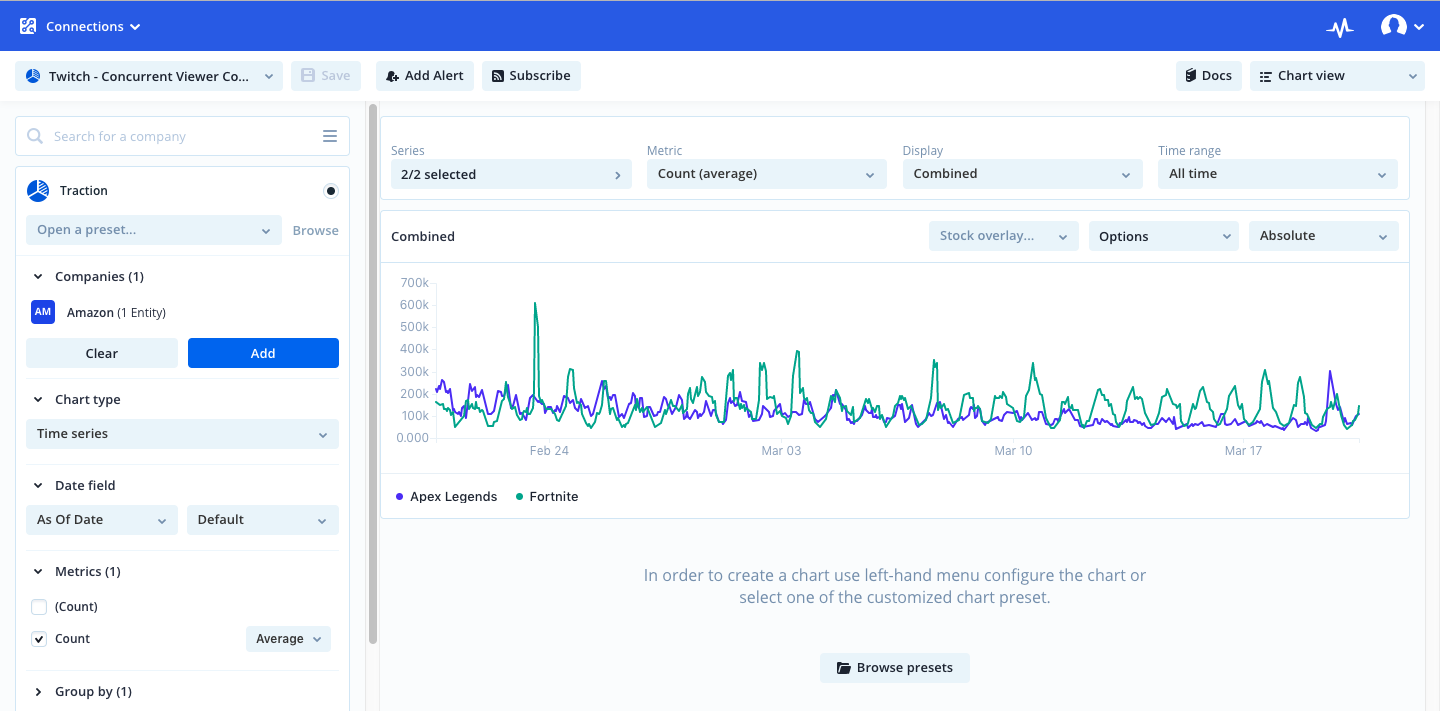Click the Amazon (1 Entity) company row

[182, 312]
